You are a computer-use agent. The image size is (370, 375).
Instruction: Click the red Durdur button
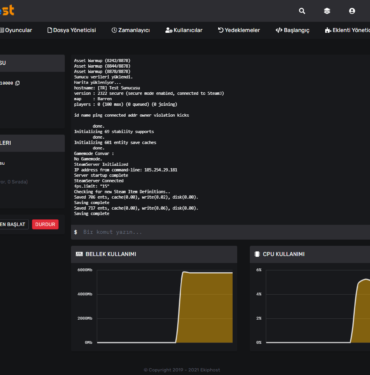tap(45, 224)
